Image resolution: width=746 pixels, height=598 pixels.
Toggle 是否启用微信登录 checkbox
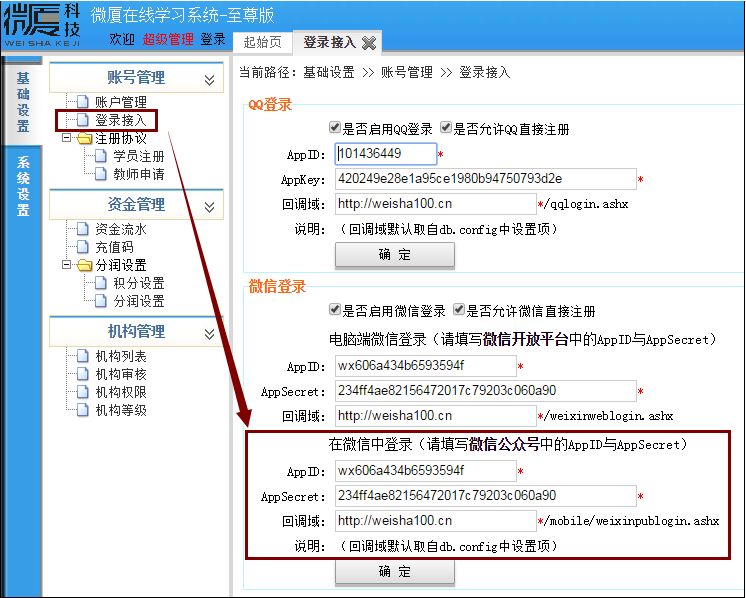tap(335, 311)
